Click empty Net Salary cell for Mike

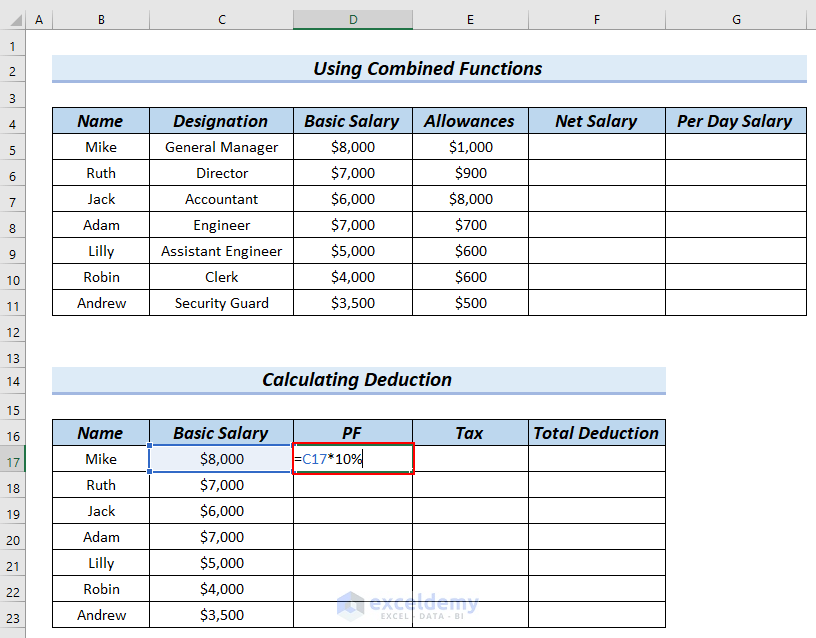click(x=597, y=147)
